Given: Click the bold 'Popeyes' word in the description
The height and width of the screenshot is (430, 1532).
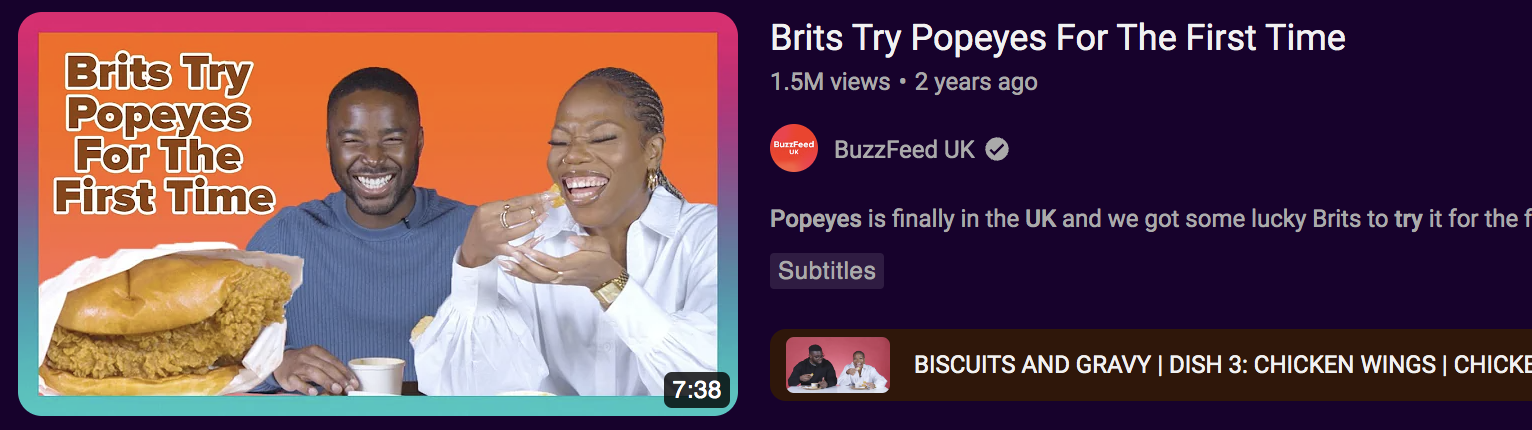Looking at the screenshot, I should point(816,219).
